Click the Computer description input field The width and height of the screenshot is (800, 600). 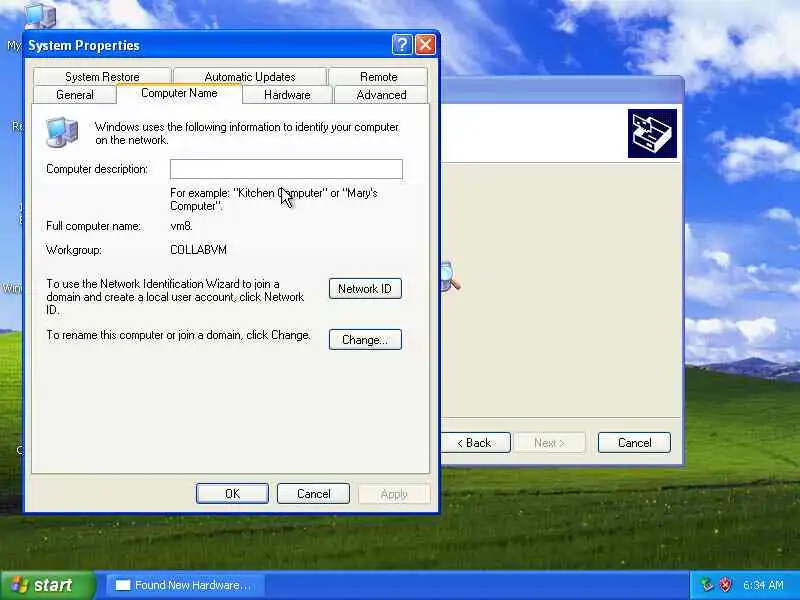point(286,169)
